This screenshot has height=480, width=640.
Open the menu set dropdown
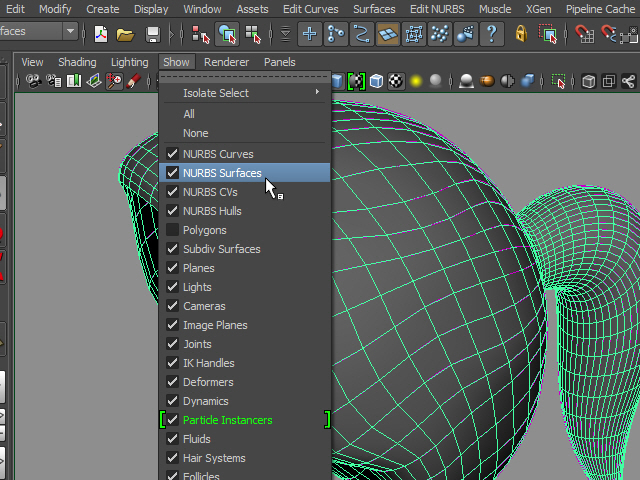pos(69,32)
